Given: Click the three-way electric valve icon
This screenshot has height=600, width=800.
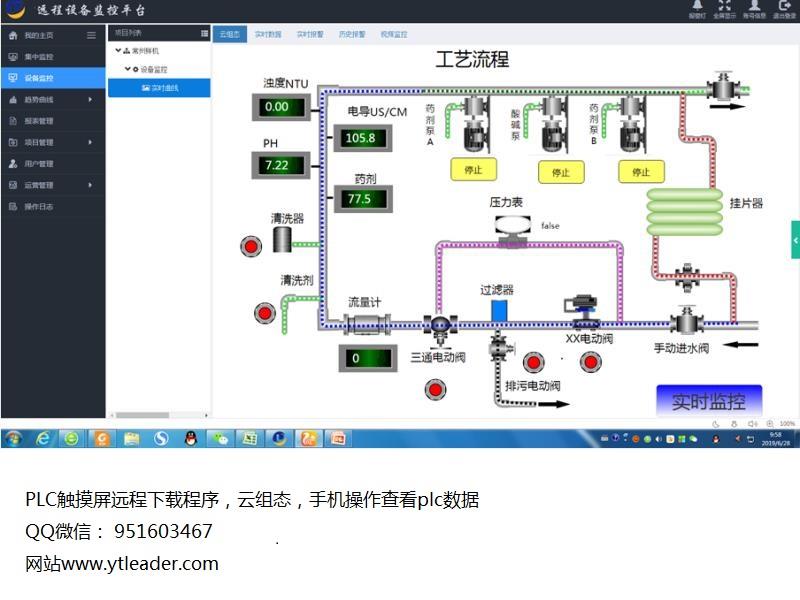Looking at the screenshot, I should click(439, 326).
